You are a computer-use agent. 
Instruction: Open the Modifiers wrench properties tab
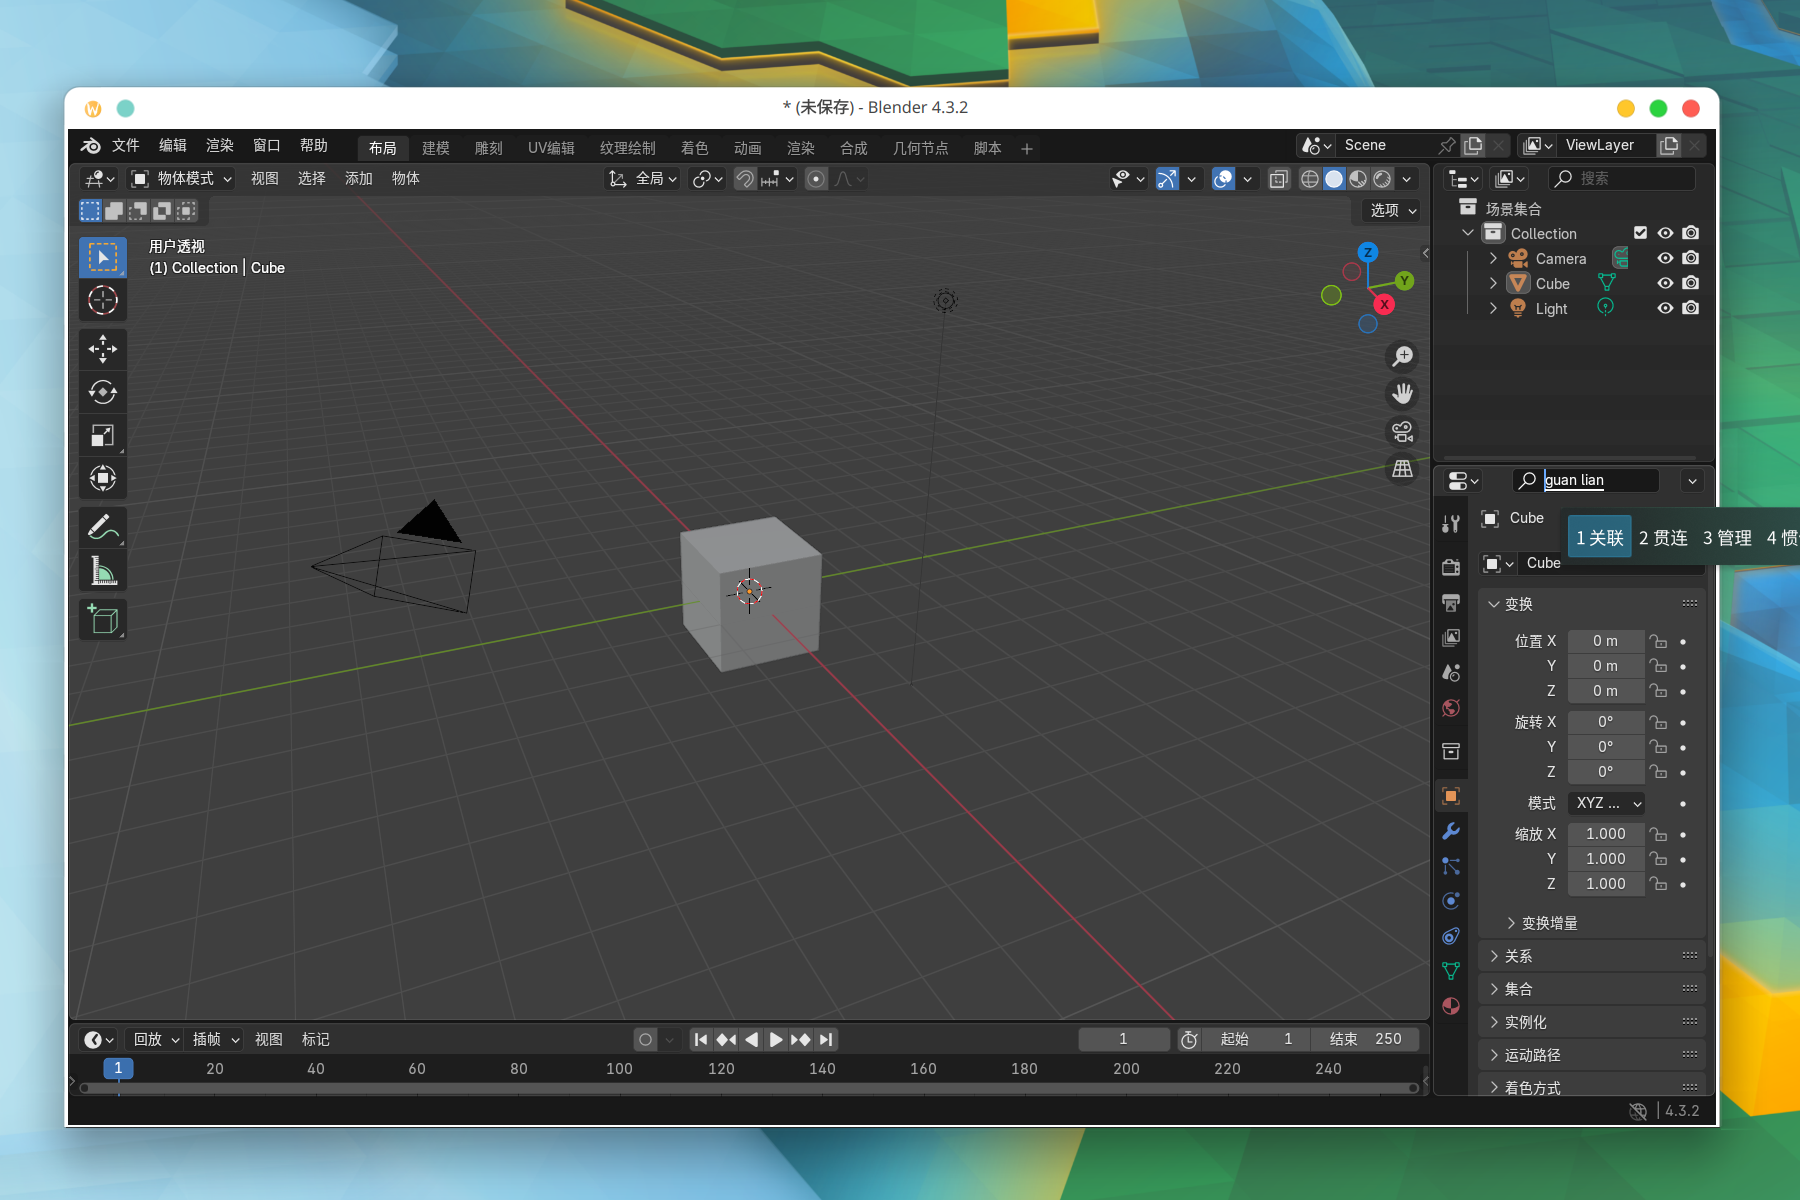1451,831
